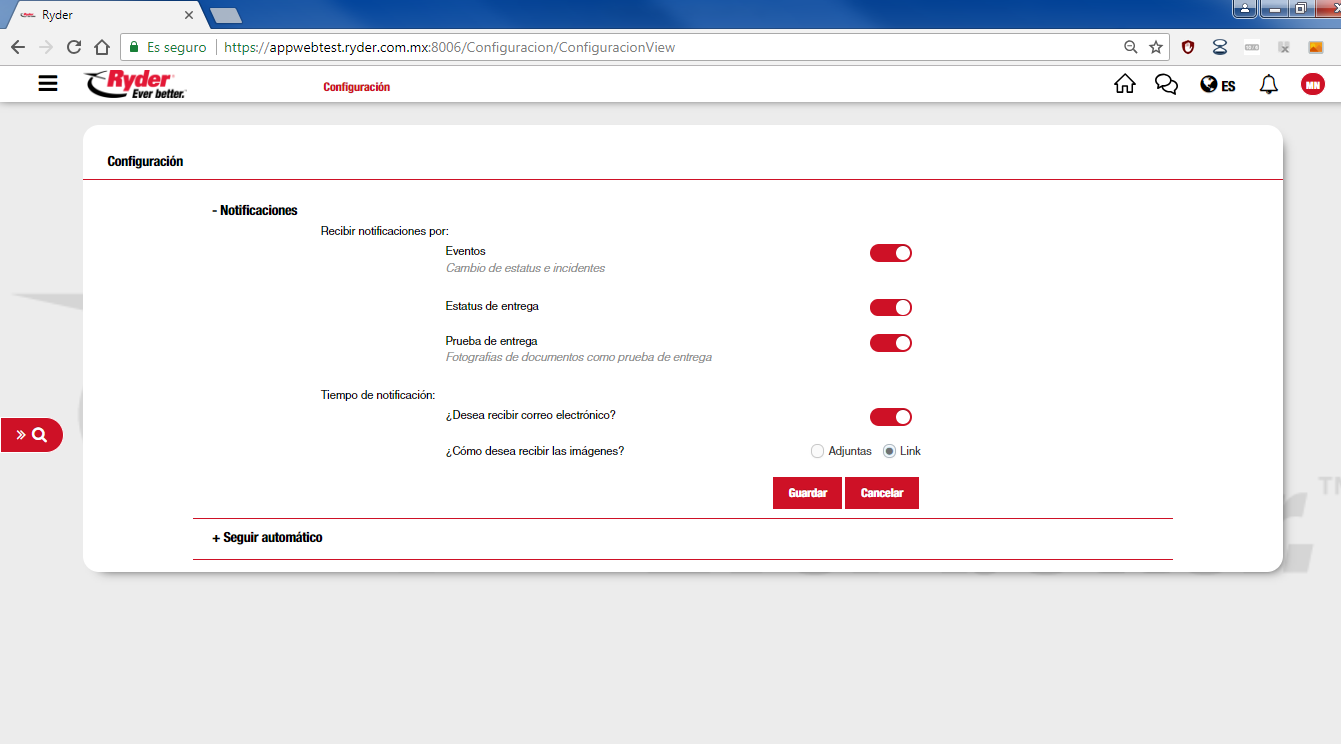1341x744 pixels.
Task: Expand the Seguir automático section
Action: pyautogui.click(x=267, y=537)
